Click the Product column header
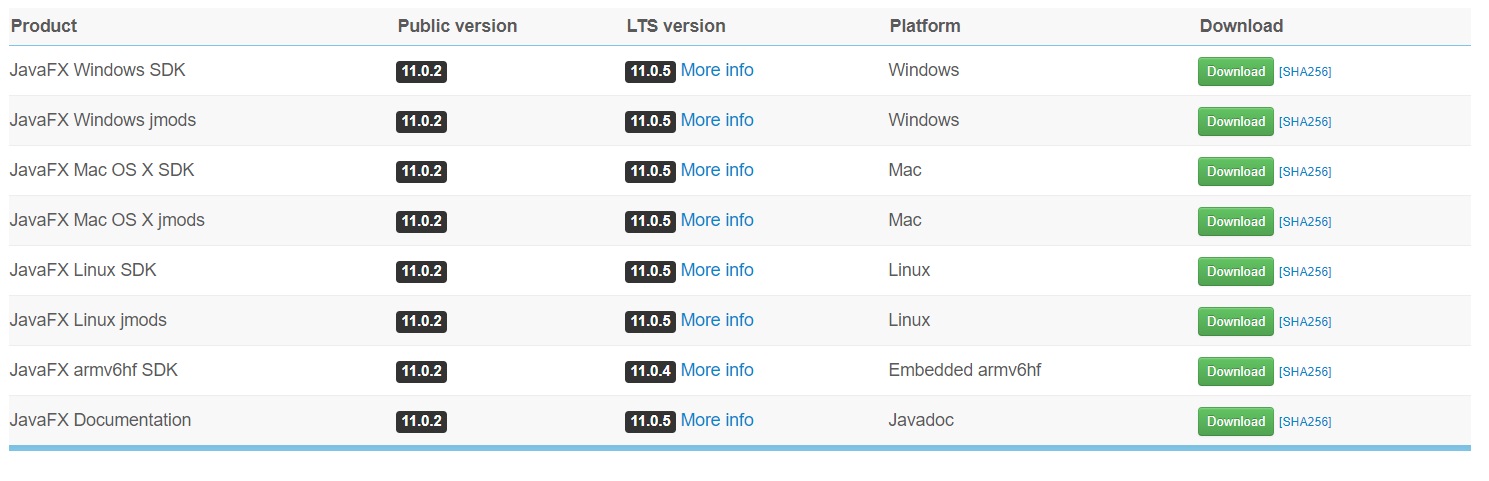1489x481 pixels. tap(44, 26)
